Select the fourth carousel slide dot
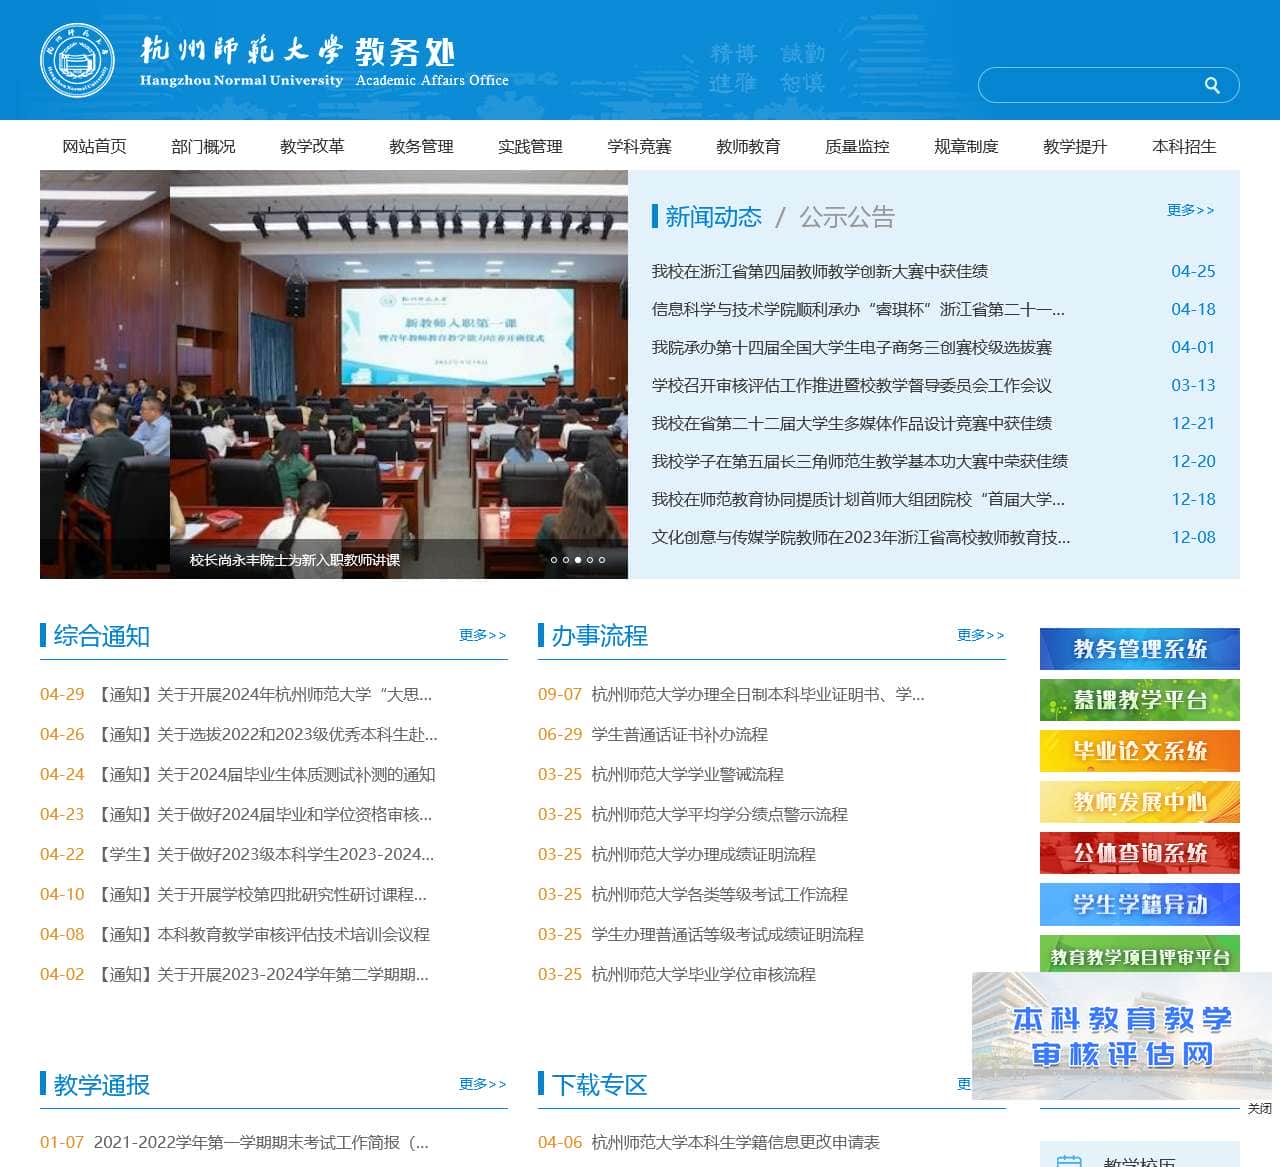Screen dimensions: 1280x1167 [x=590, y=560]
